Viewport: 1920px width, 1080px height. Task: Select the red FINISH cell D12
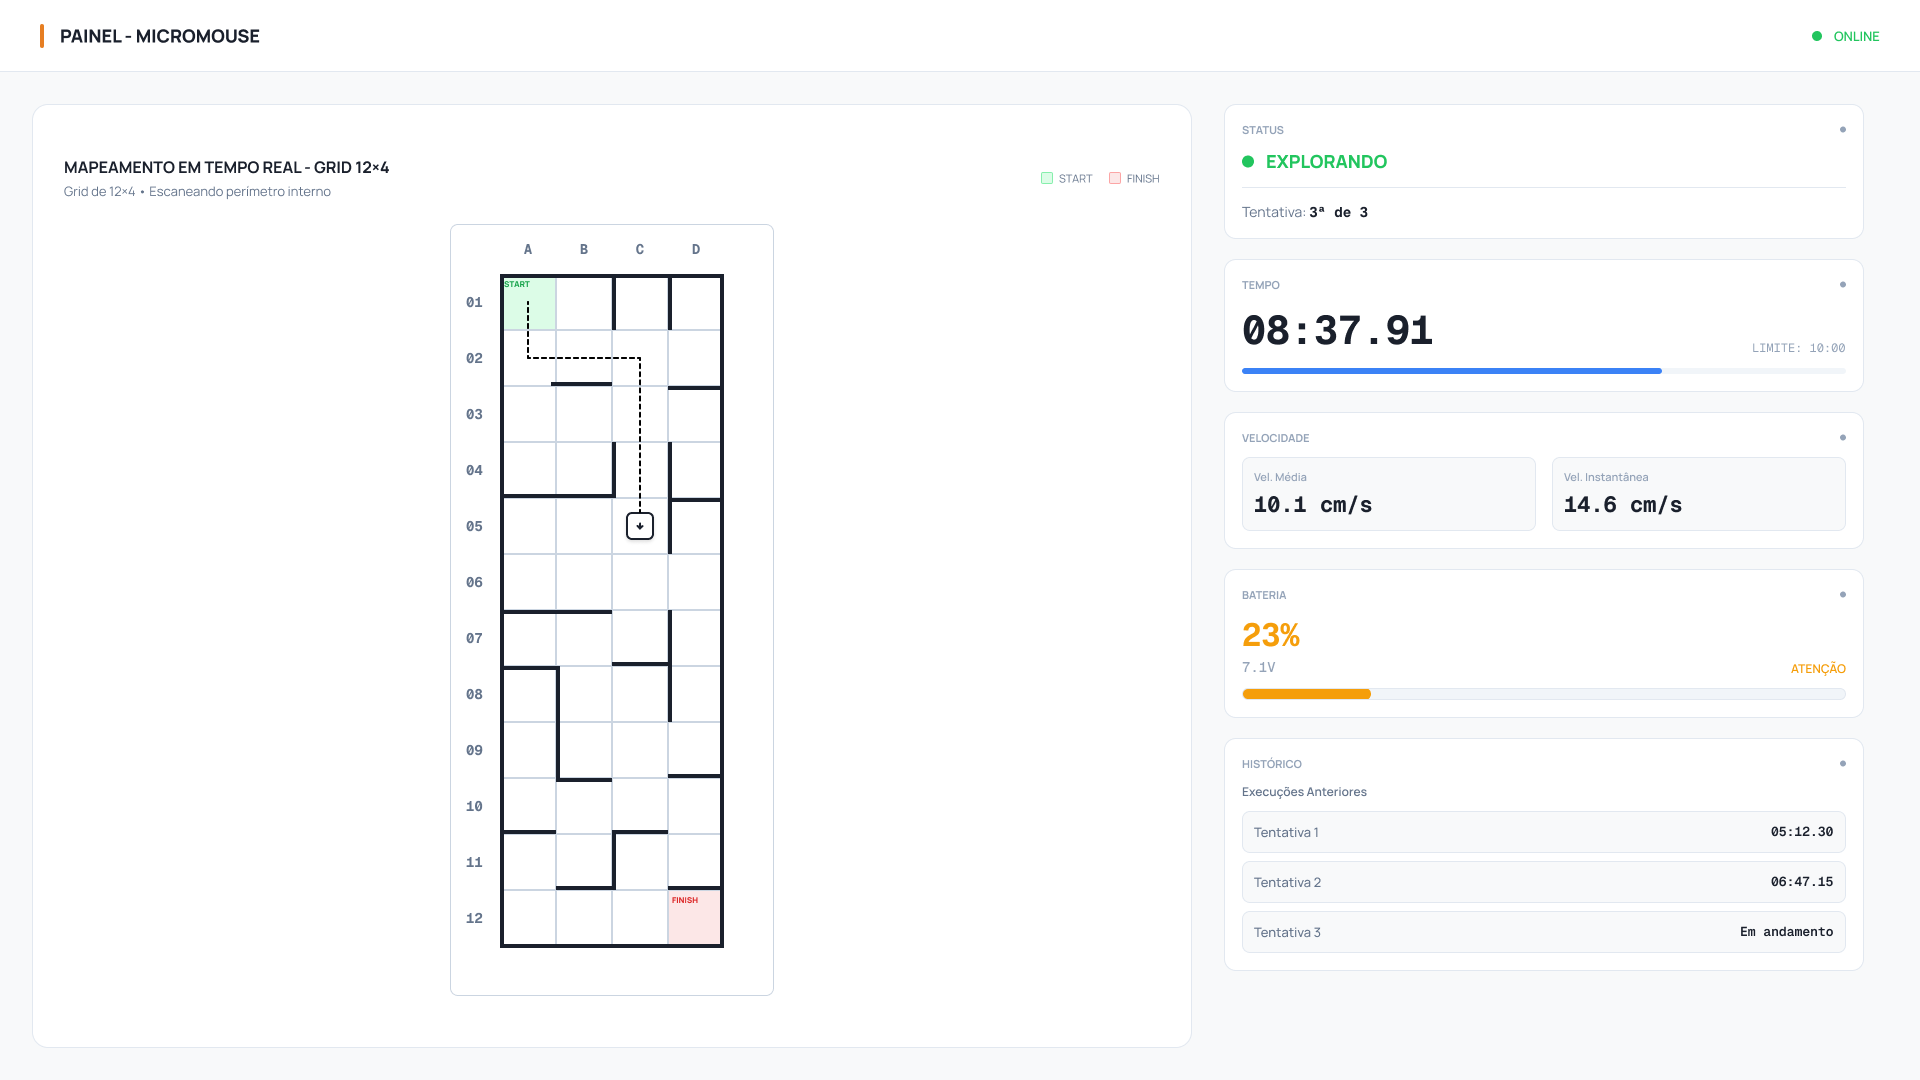694,917
